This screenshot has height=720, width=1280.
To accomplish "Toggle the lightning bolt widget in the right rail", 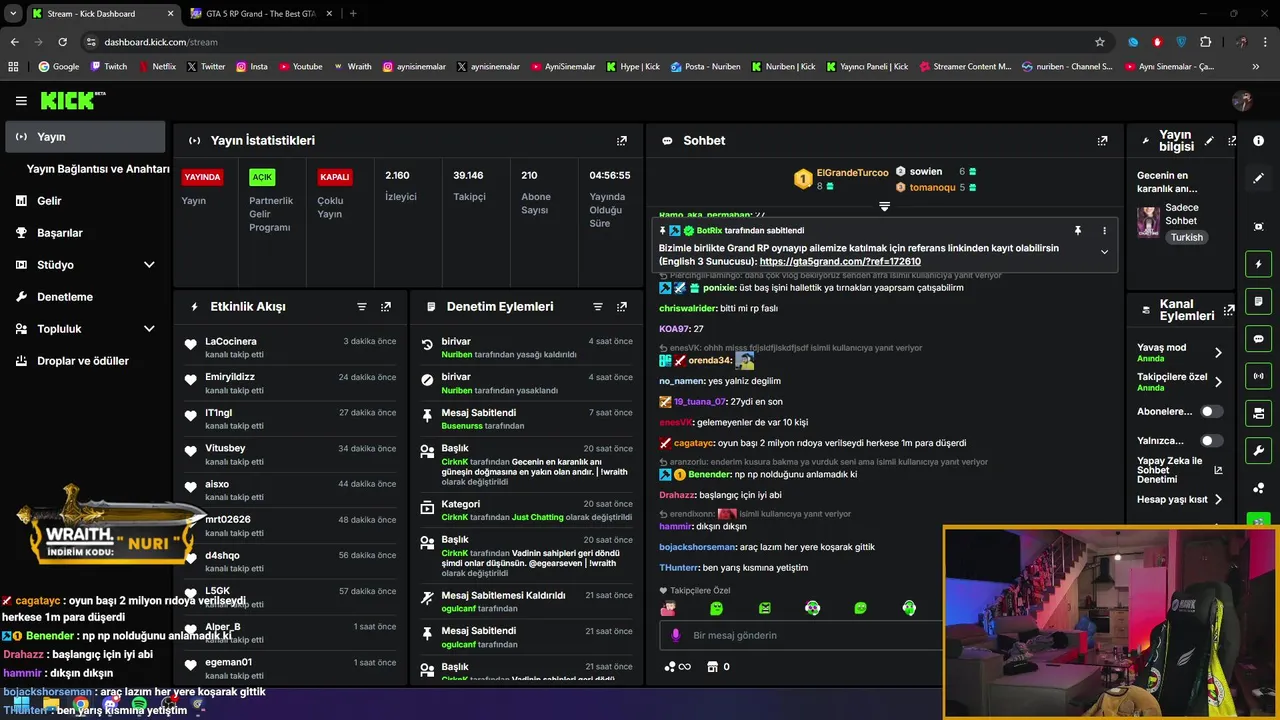I will point(1258,264).
